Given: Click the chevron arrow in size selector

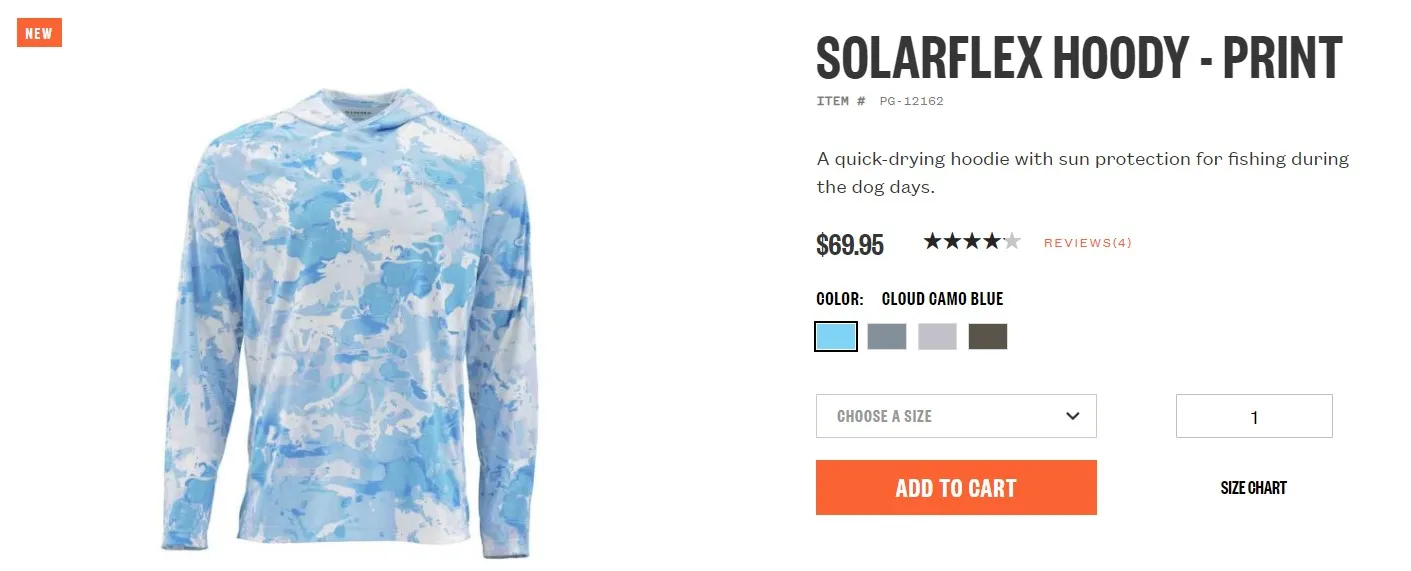Looking at the screenshot, I should [x=1073, y=416].
